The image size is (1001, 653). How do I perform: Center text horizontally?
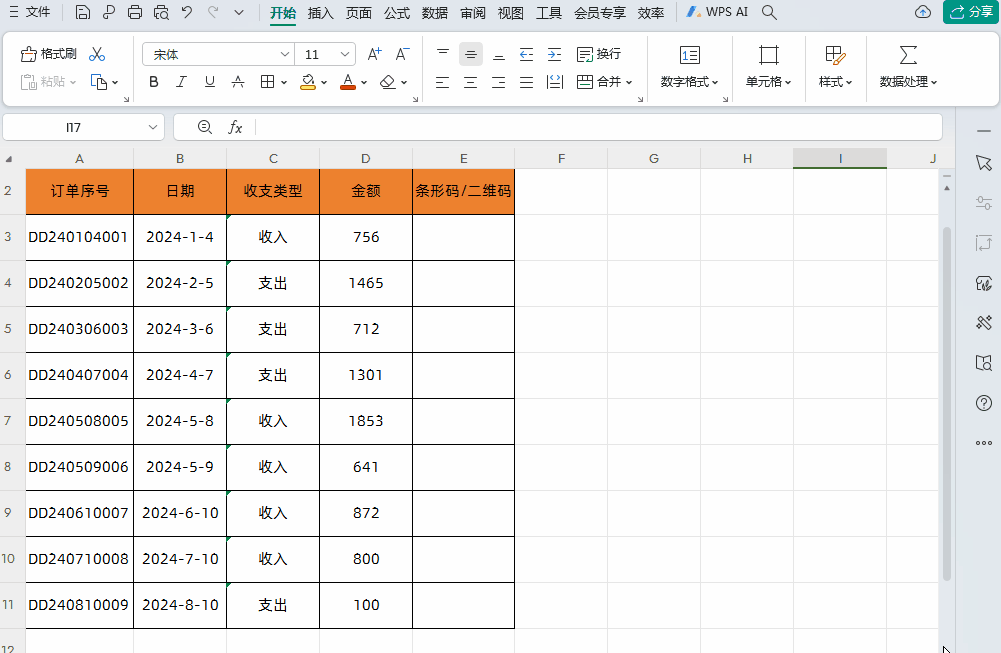click(x=470, y=82)
